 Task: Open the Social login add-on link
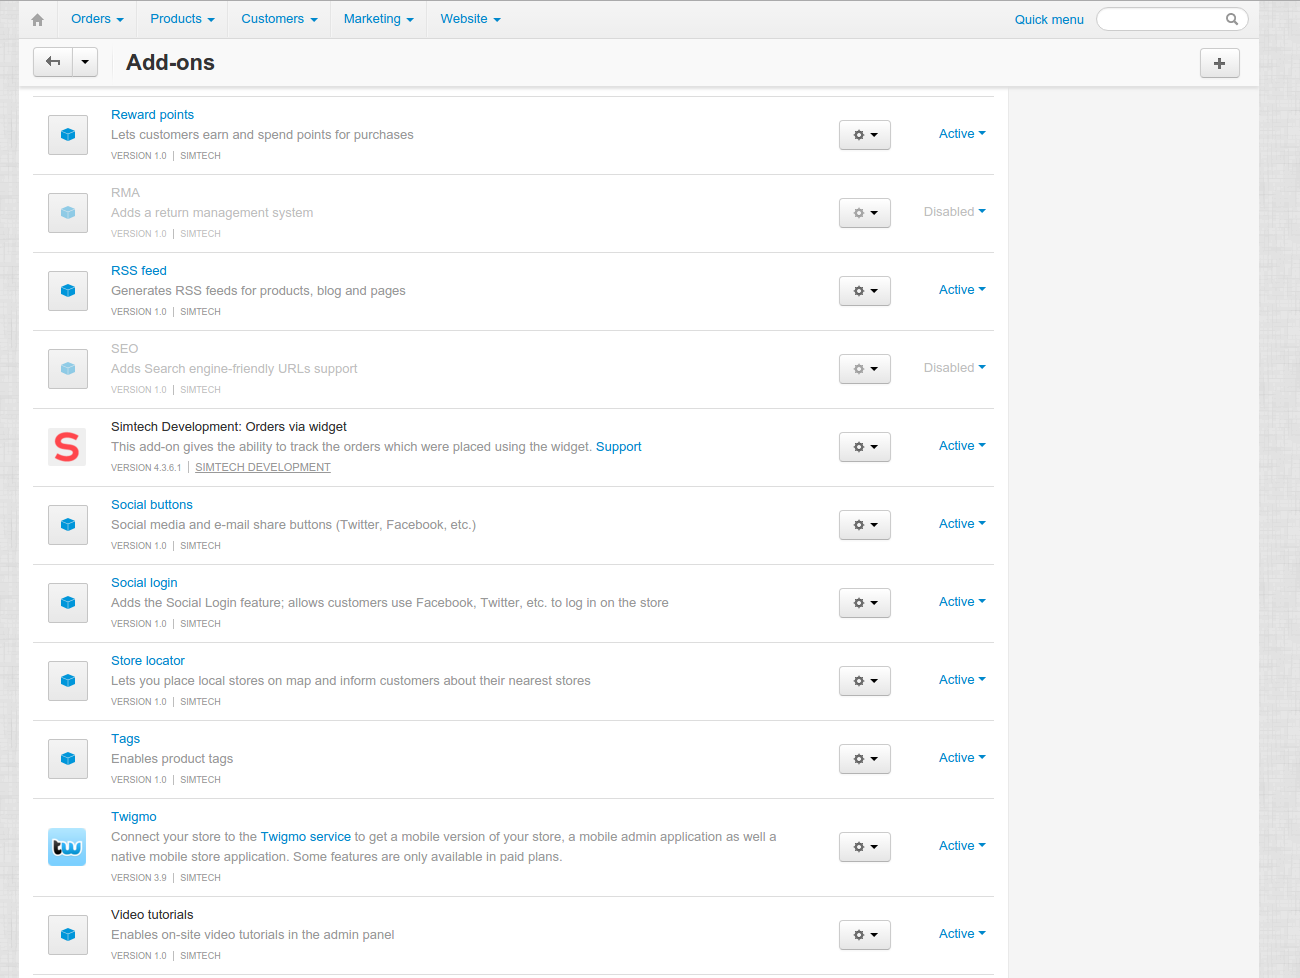point(144,583)
